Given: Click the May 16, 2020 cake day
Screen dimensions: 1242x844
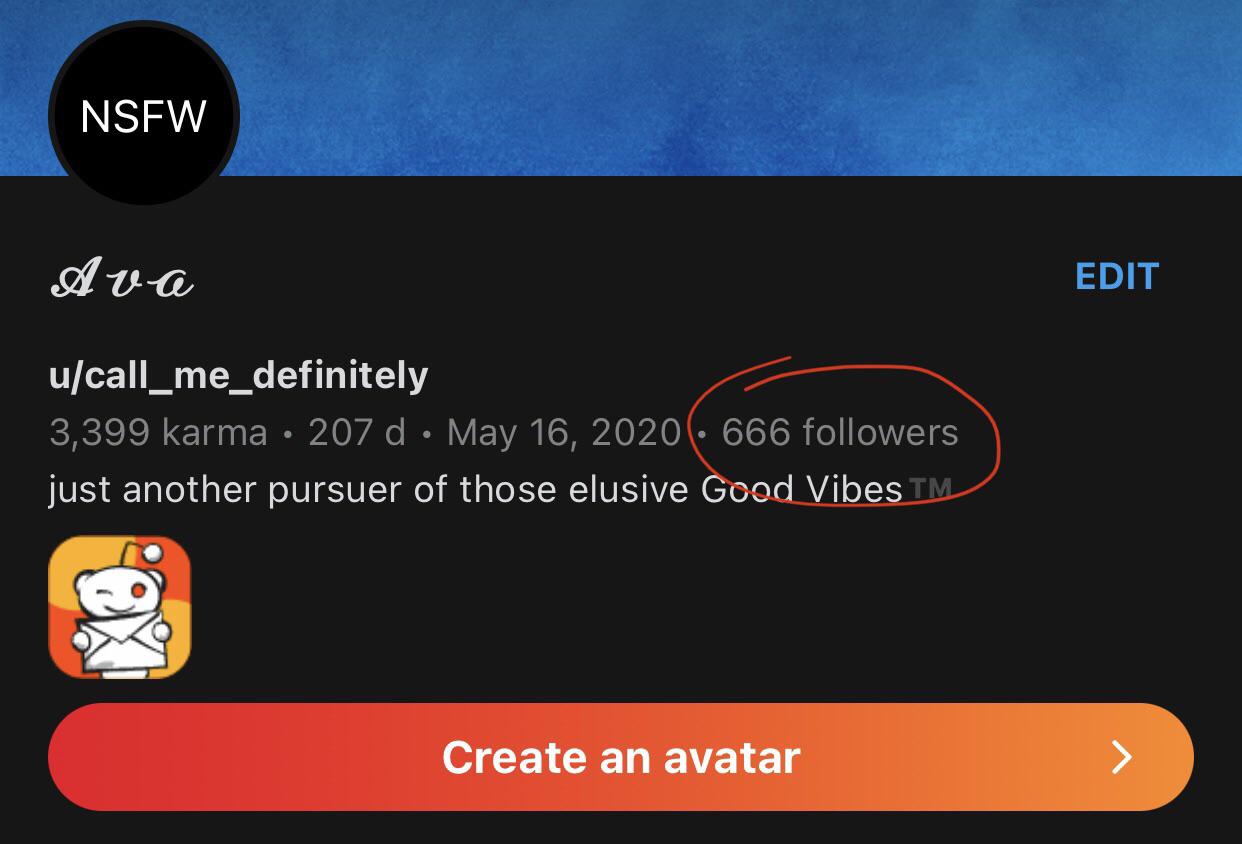Looking at the screenshot, I should (x=563, y=433).
